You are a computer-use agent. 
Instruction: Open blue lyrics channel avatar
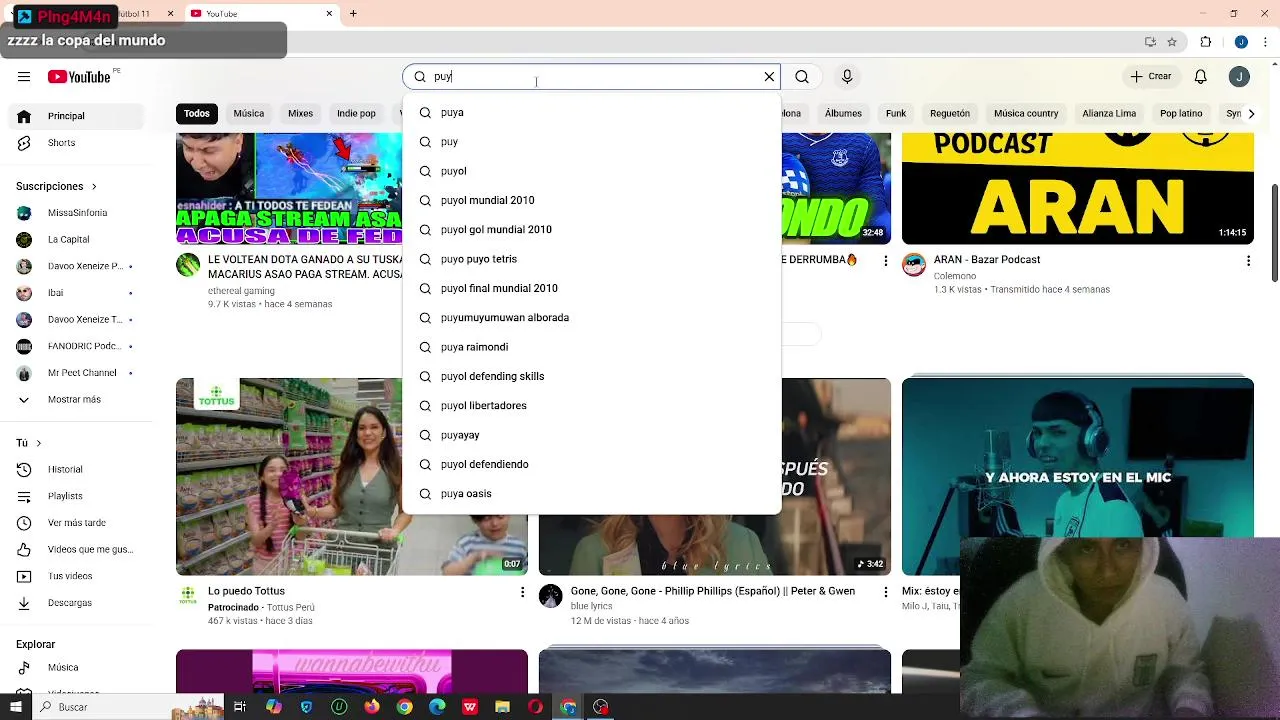click(x=551, y=597)
